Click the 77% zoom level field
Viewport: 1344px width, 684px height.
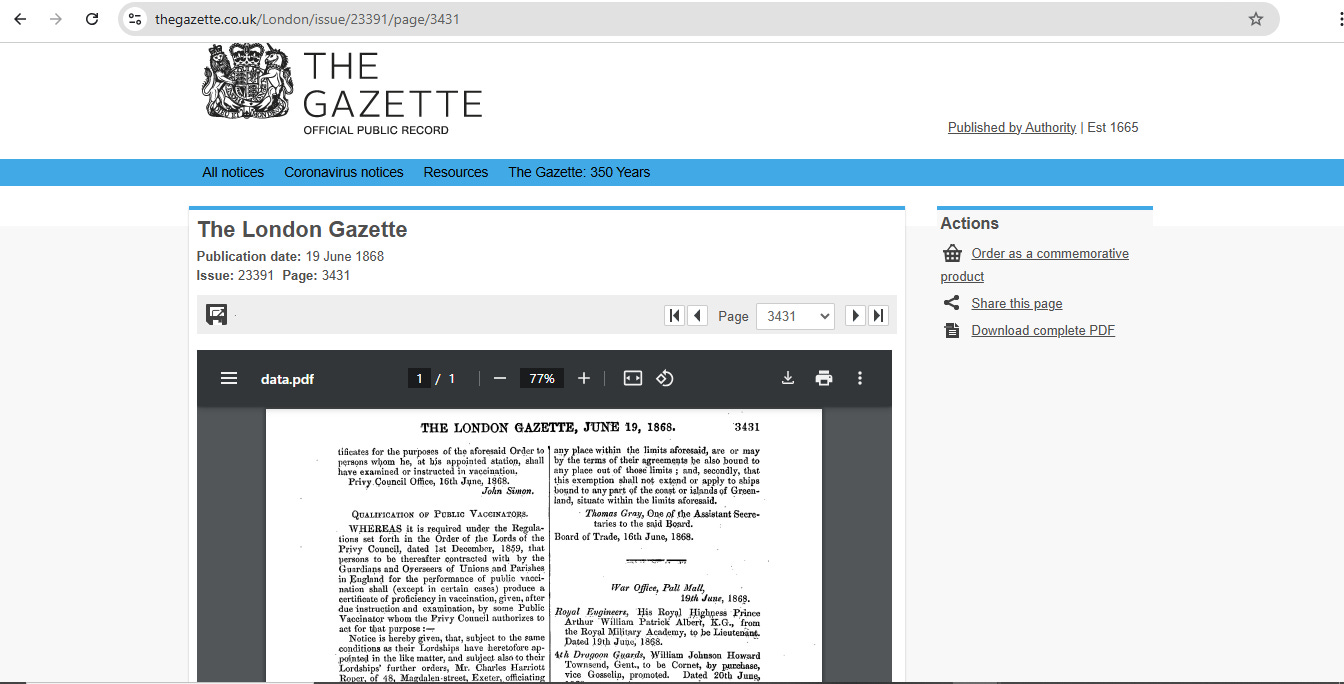click(x=542, y=378)
